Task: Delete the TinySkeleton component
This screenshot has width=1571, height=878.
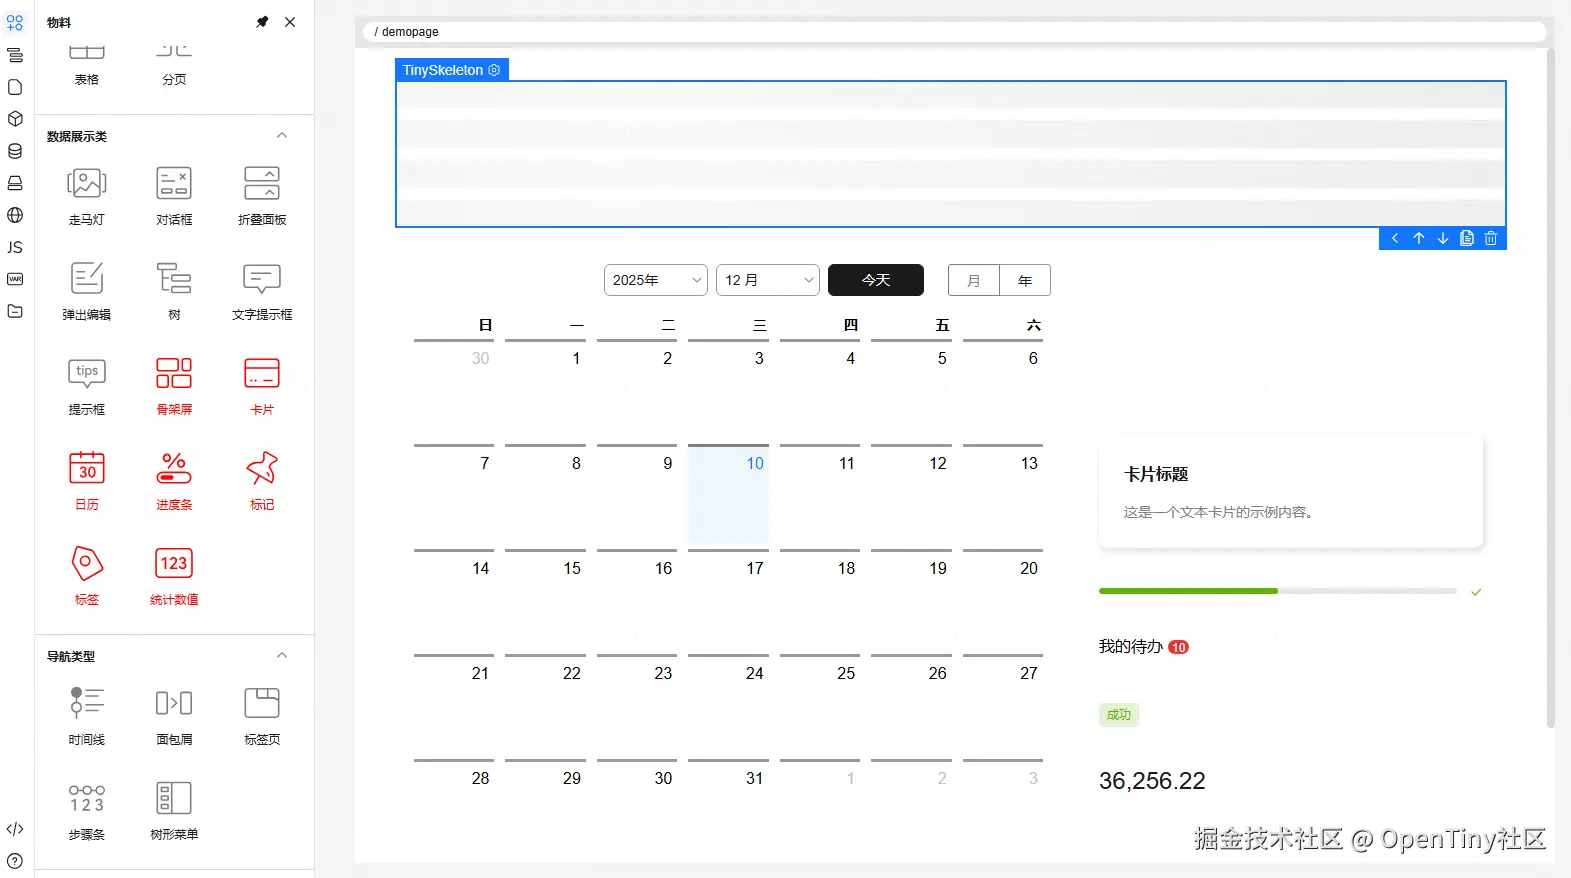Action: click(1491, 238)
